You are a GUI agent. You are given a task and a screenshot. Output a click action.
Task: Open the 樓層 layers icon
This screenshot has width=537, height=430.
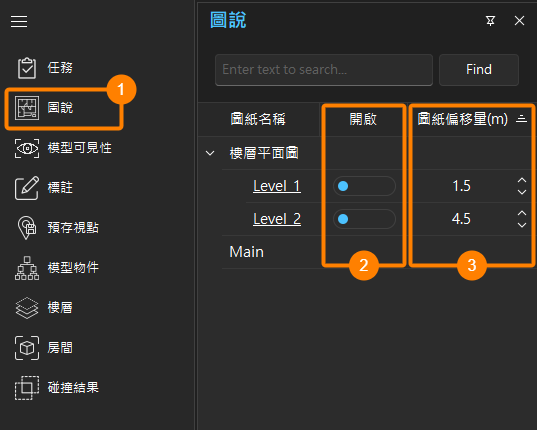point(27,308)
